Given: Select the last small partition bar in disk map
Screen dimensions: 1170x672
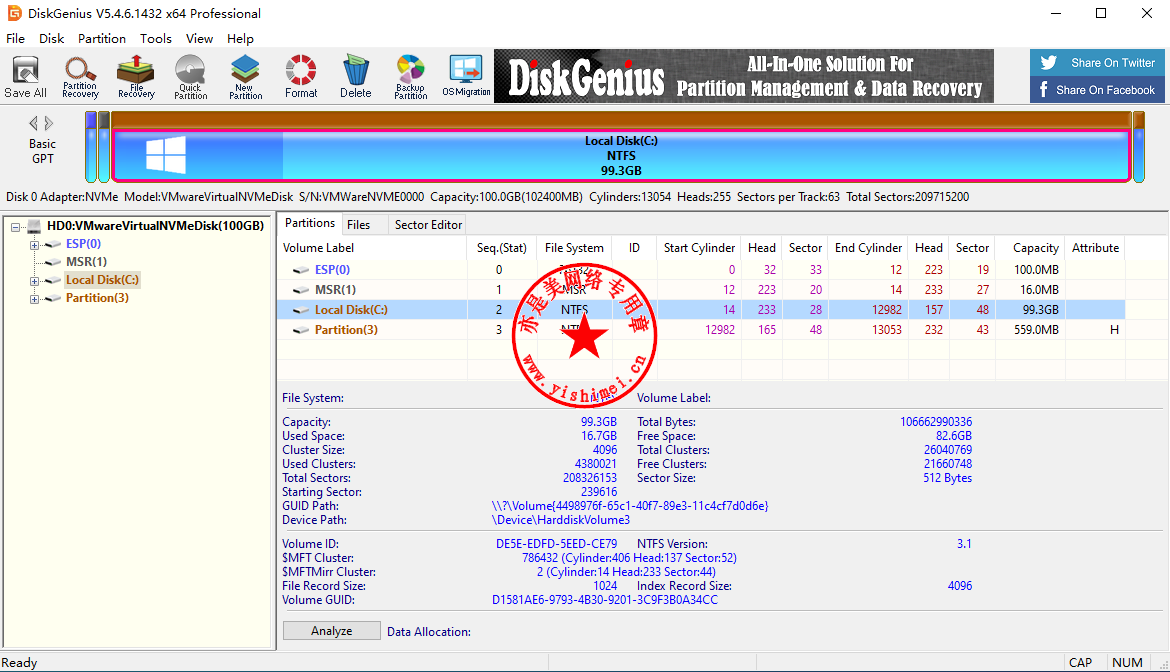Looking at the screenshot, I should [1139, 147].
